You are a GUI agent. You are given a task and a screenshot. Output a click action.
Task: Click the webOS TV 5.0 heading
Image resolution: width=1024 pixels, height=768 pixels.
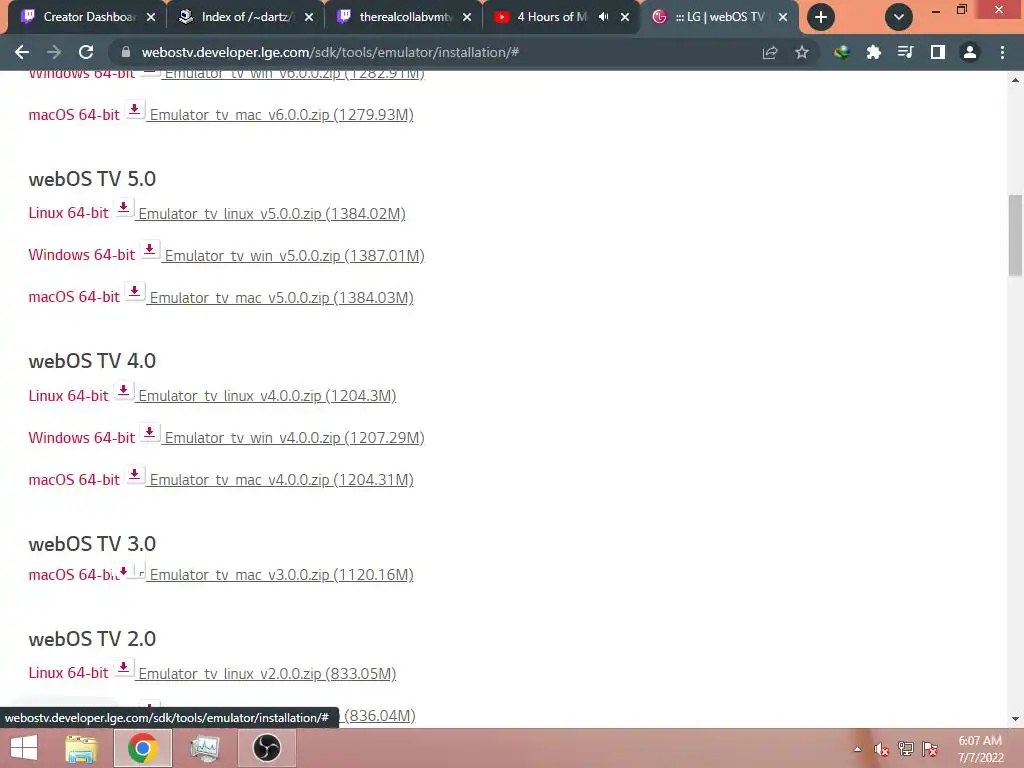92,179
